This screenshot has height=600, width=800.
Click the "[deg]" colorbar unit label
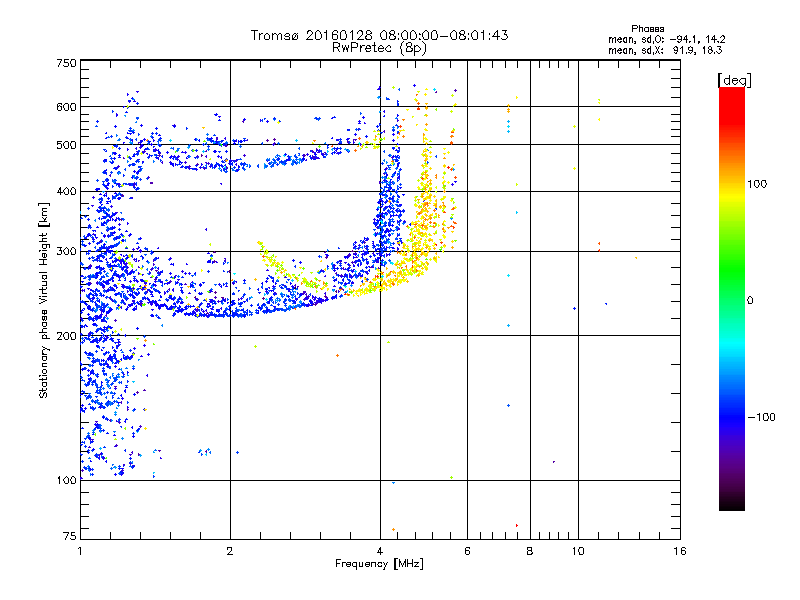coord(734,80)
